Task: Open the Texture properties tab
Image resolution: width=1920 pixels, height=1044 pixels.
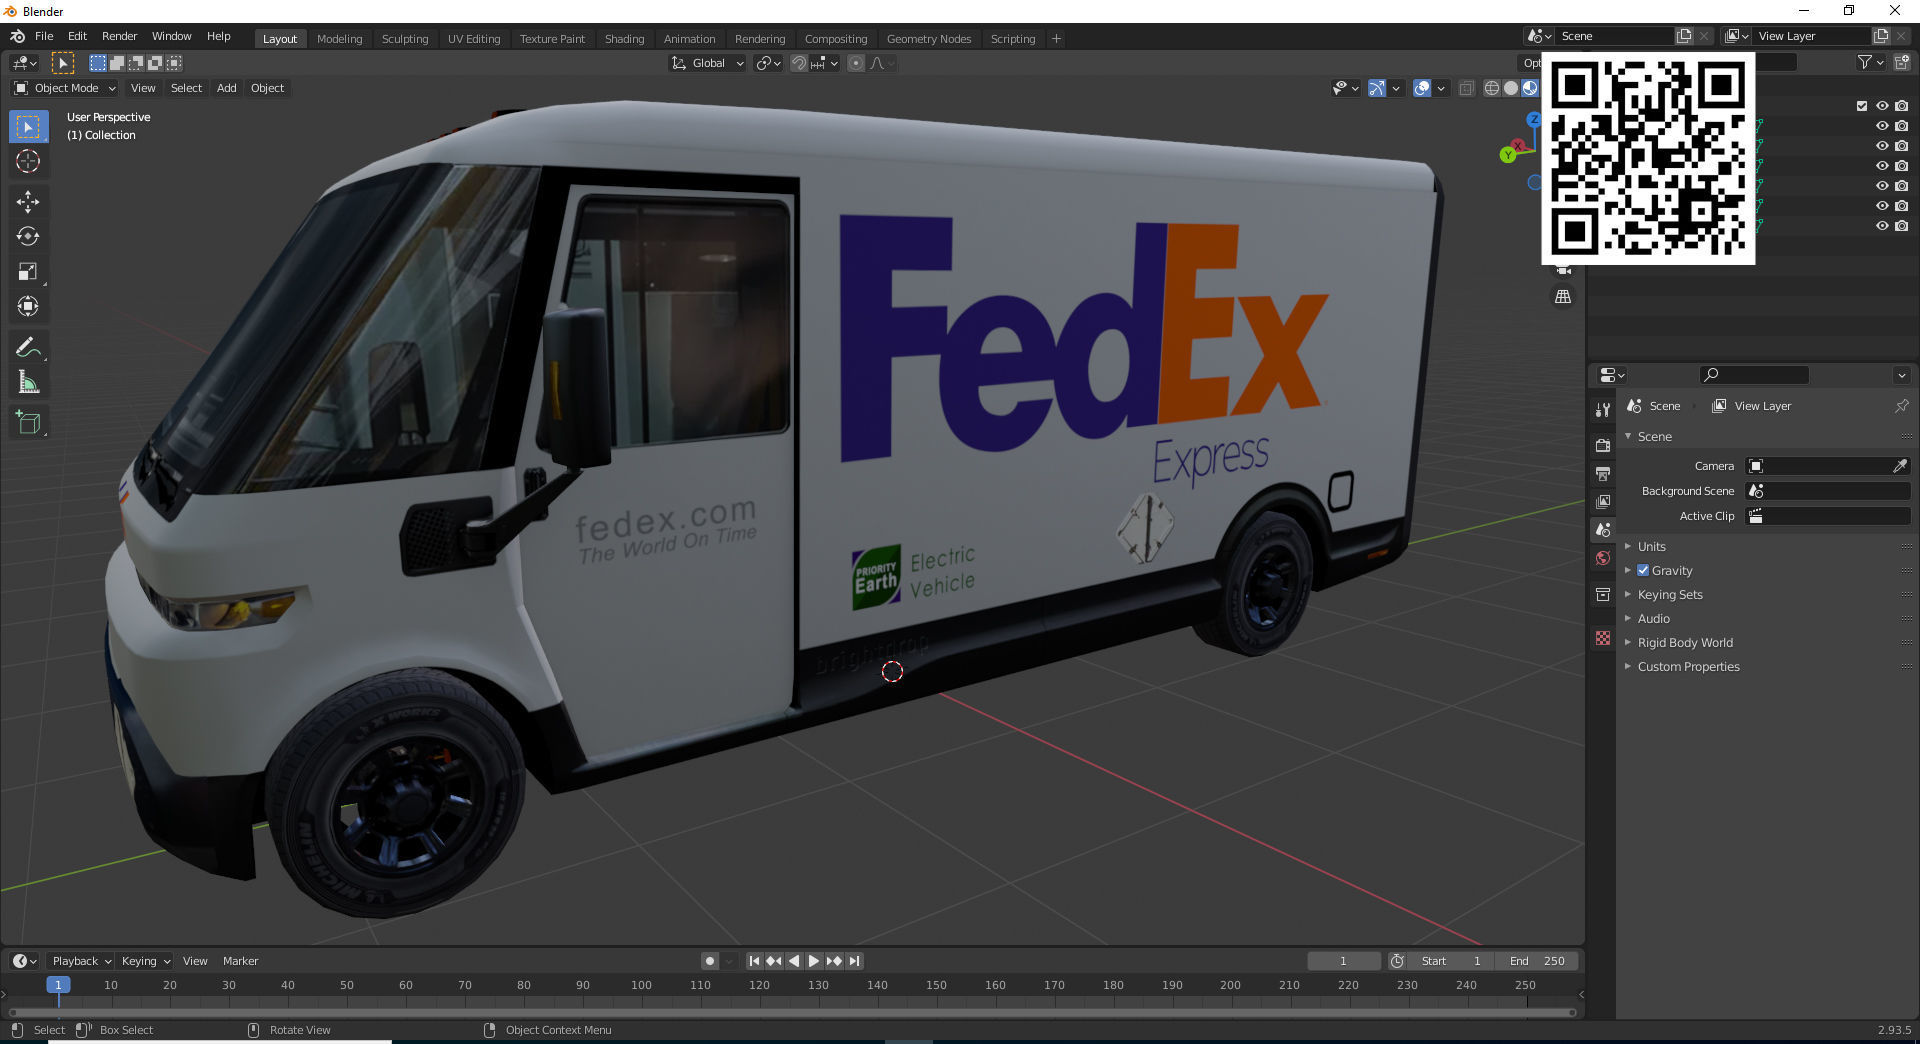Action: tap(1603, 638)
